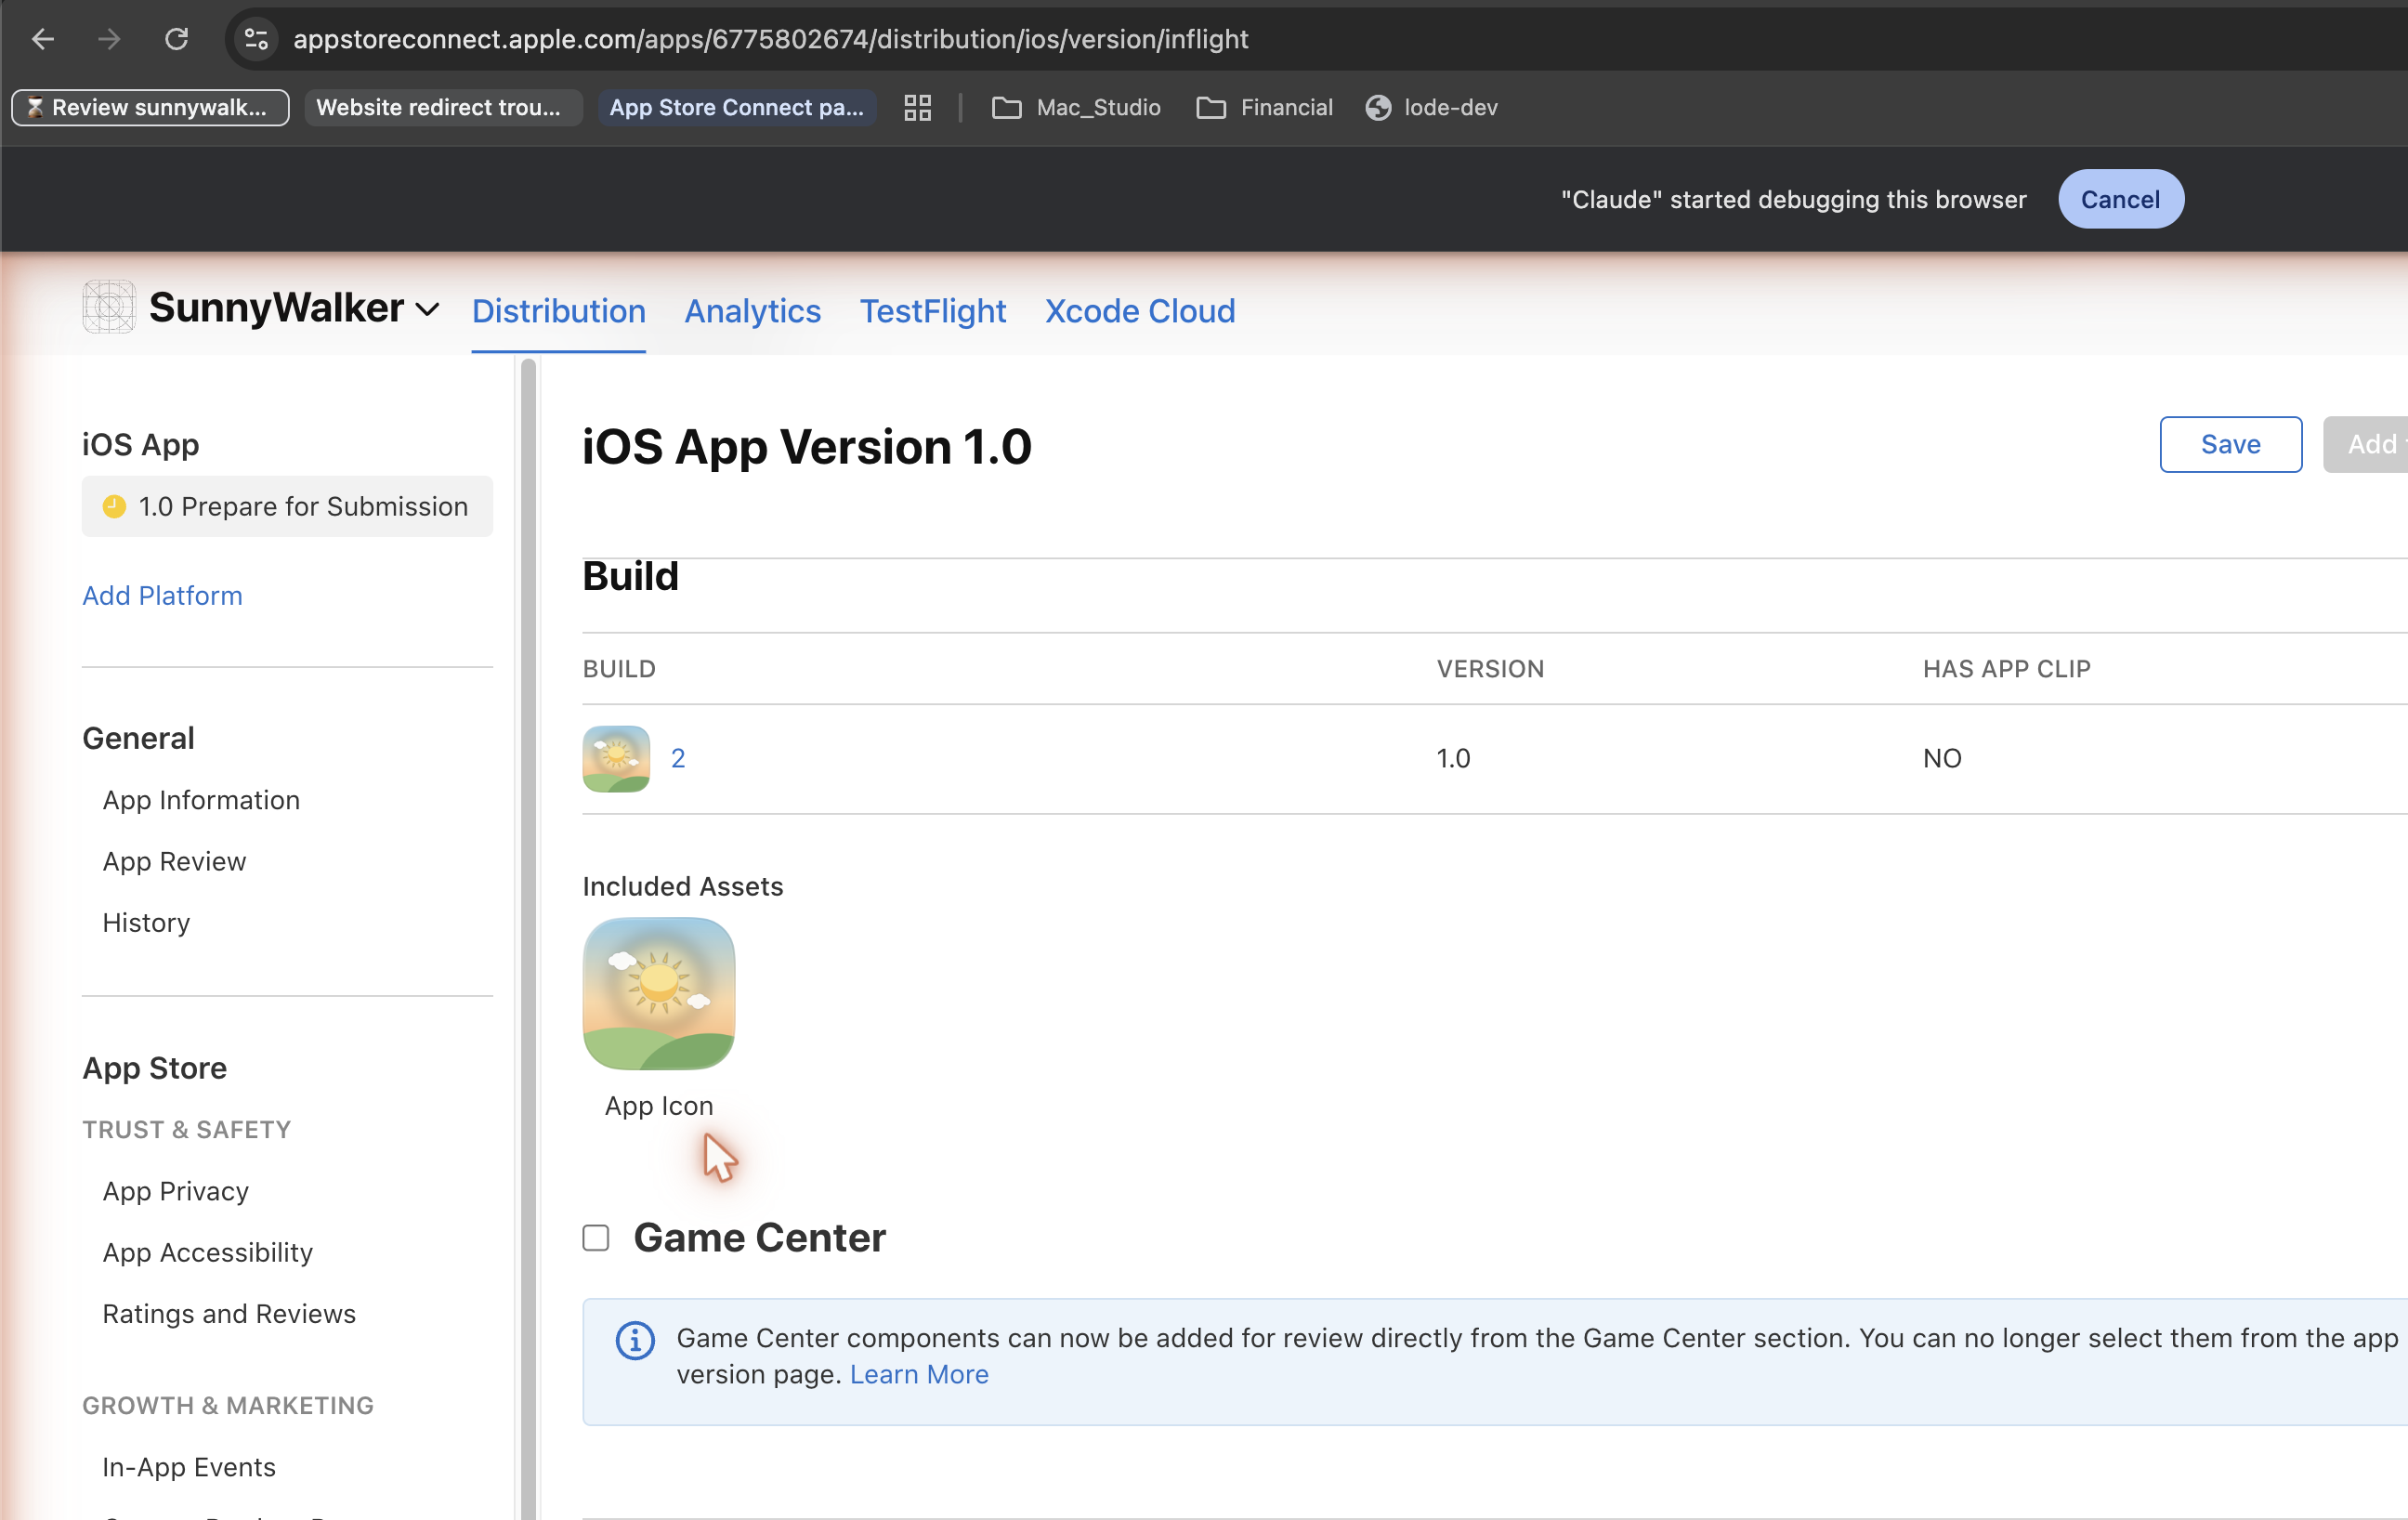Open the Mac_Studio bookmark folder
The image size is (2408, 1520).
click(1076, 107)
